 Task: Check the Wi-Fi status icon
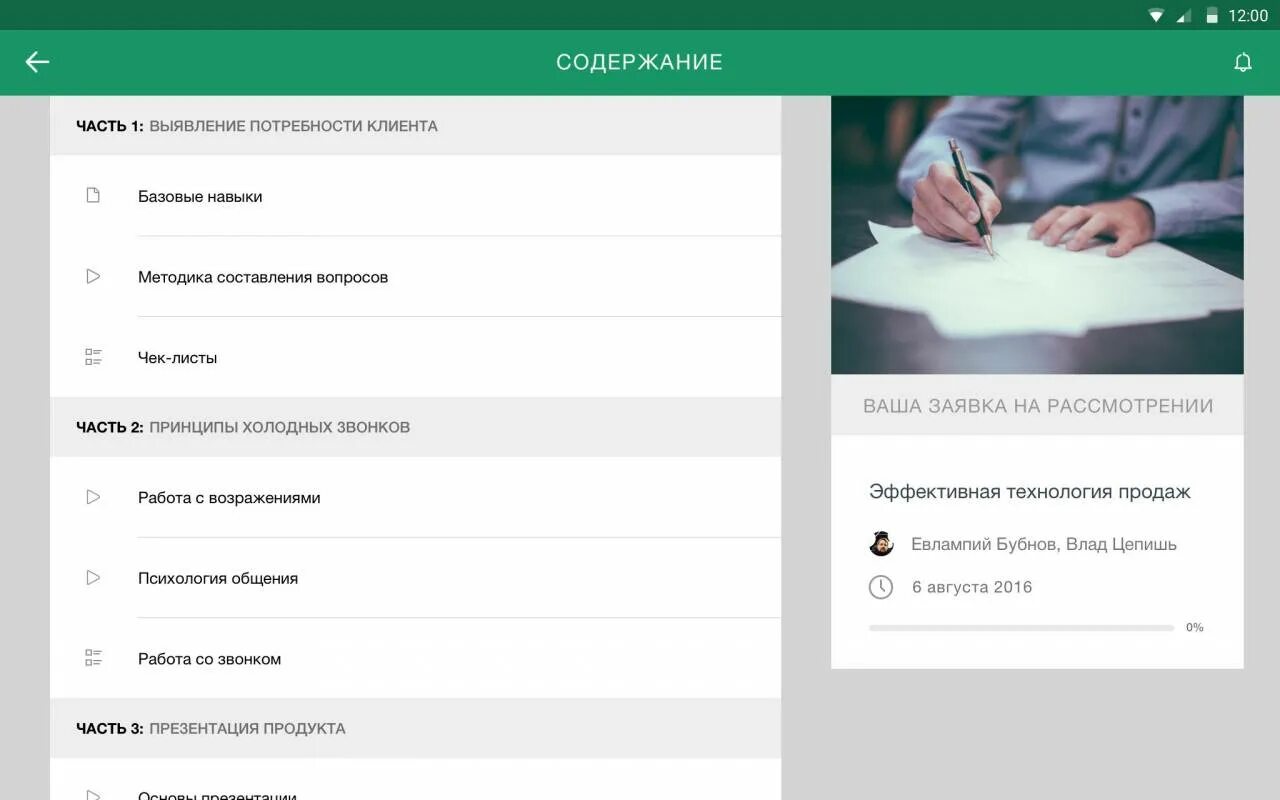[x=1156, y=15]
